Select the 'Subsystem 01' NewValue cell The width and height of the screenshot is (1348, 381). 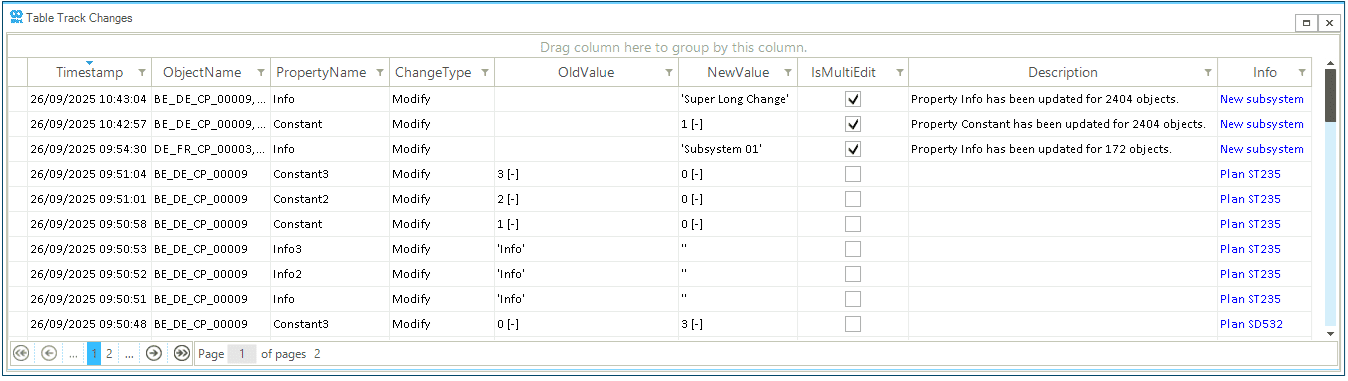point(738,149)
